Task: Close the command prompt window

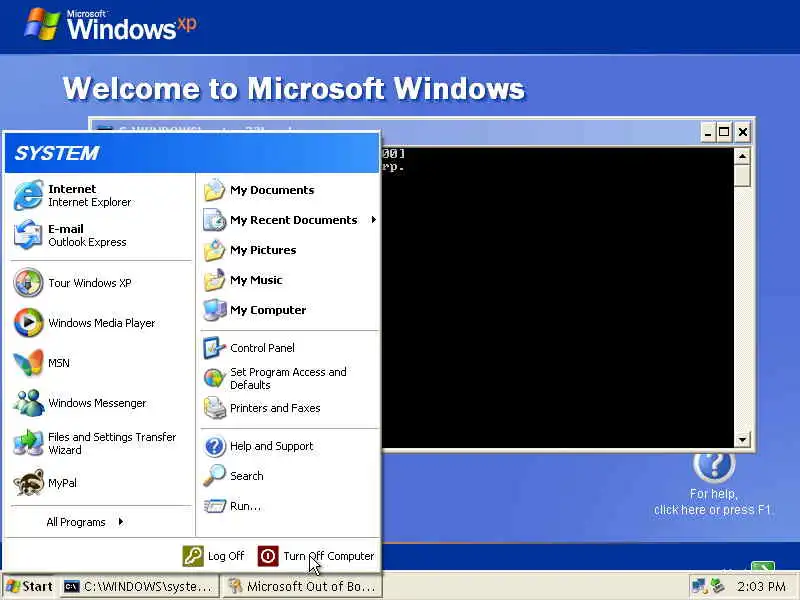Action: click(x=742, y=133)
